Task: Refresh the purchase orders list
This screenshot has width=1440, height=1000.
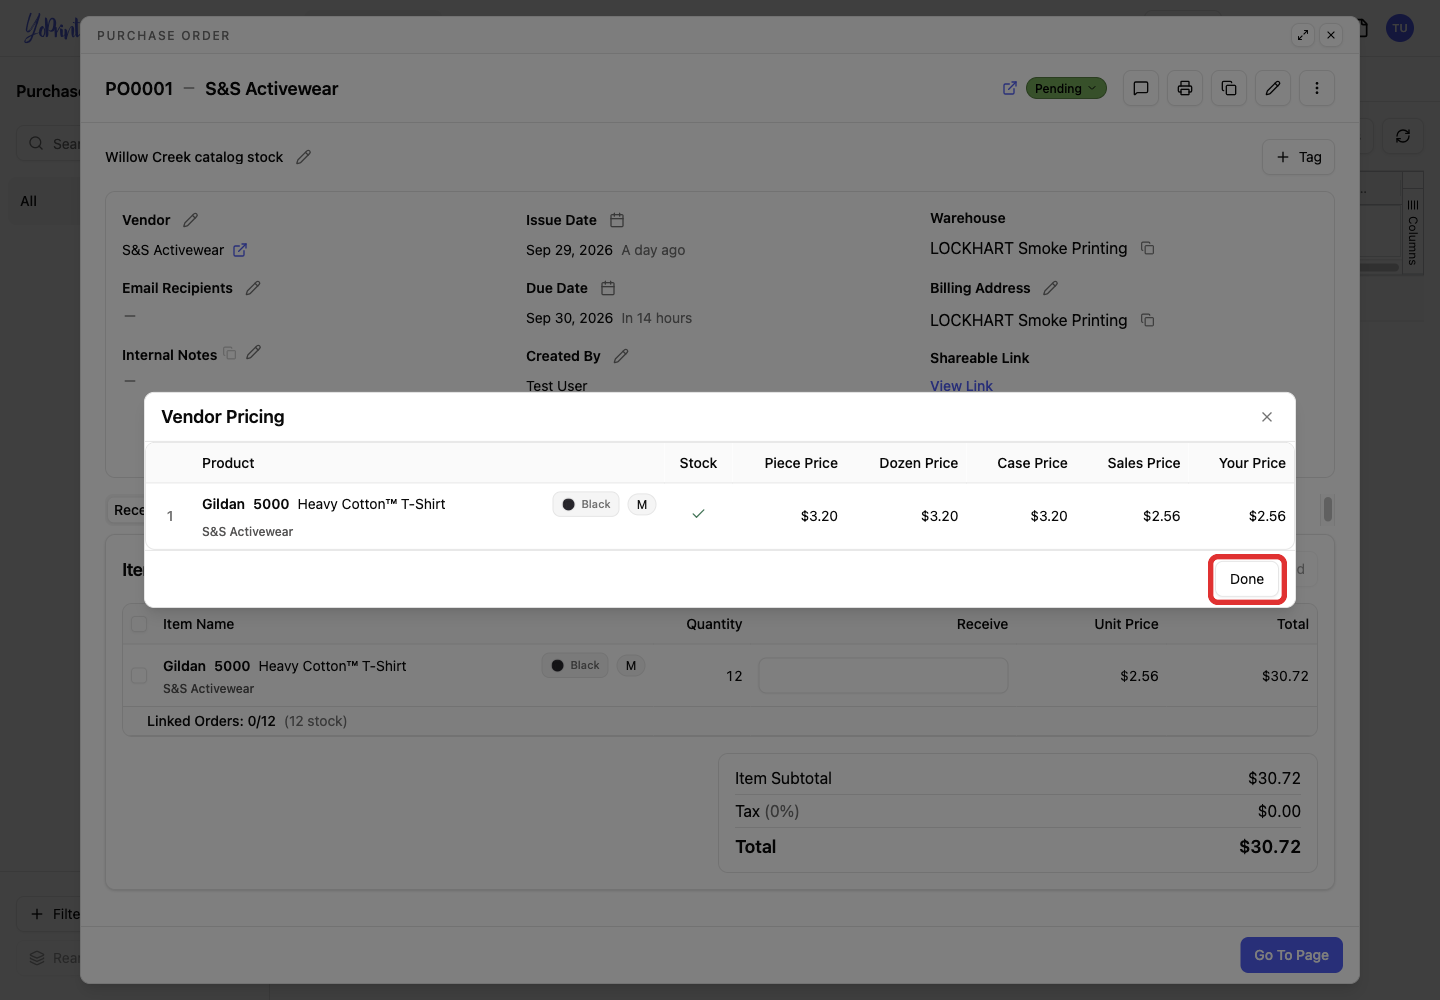Action: 1403,136
